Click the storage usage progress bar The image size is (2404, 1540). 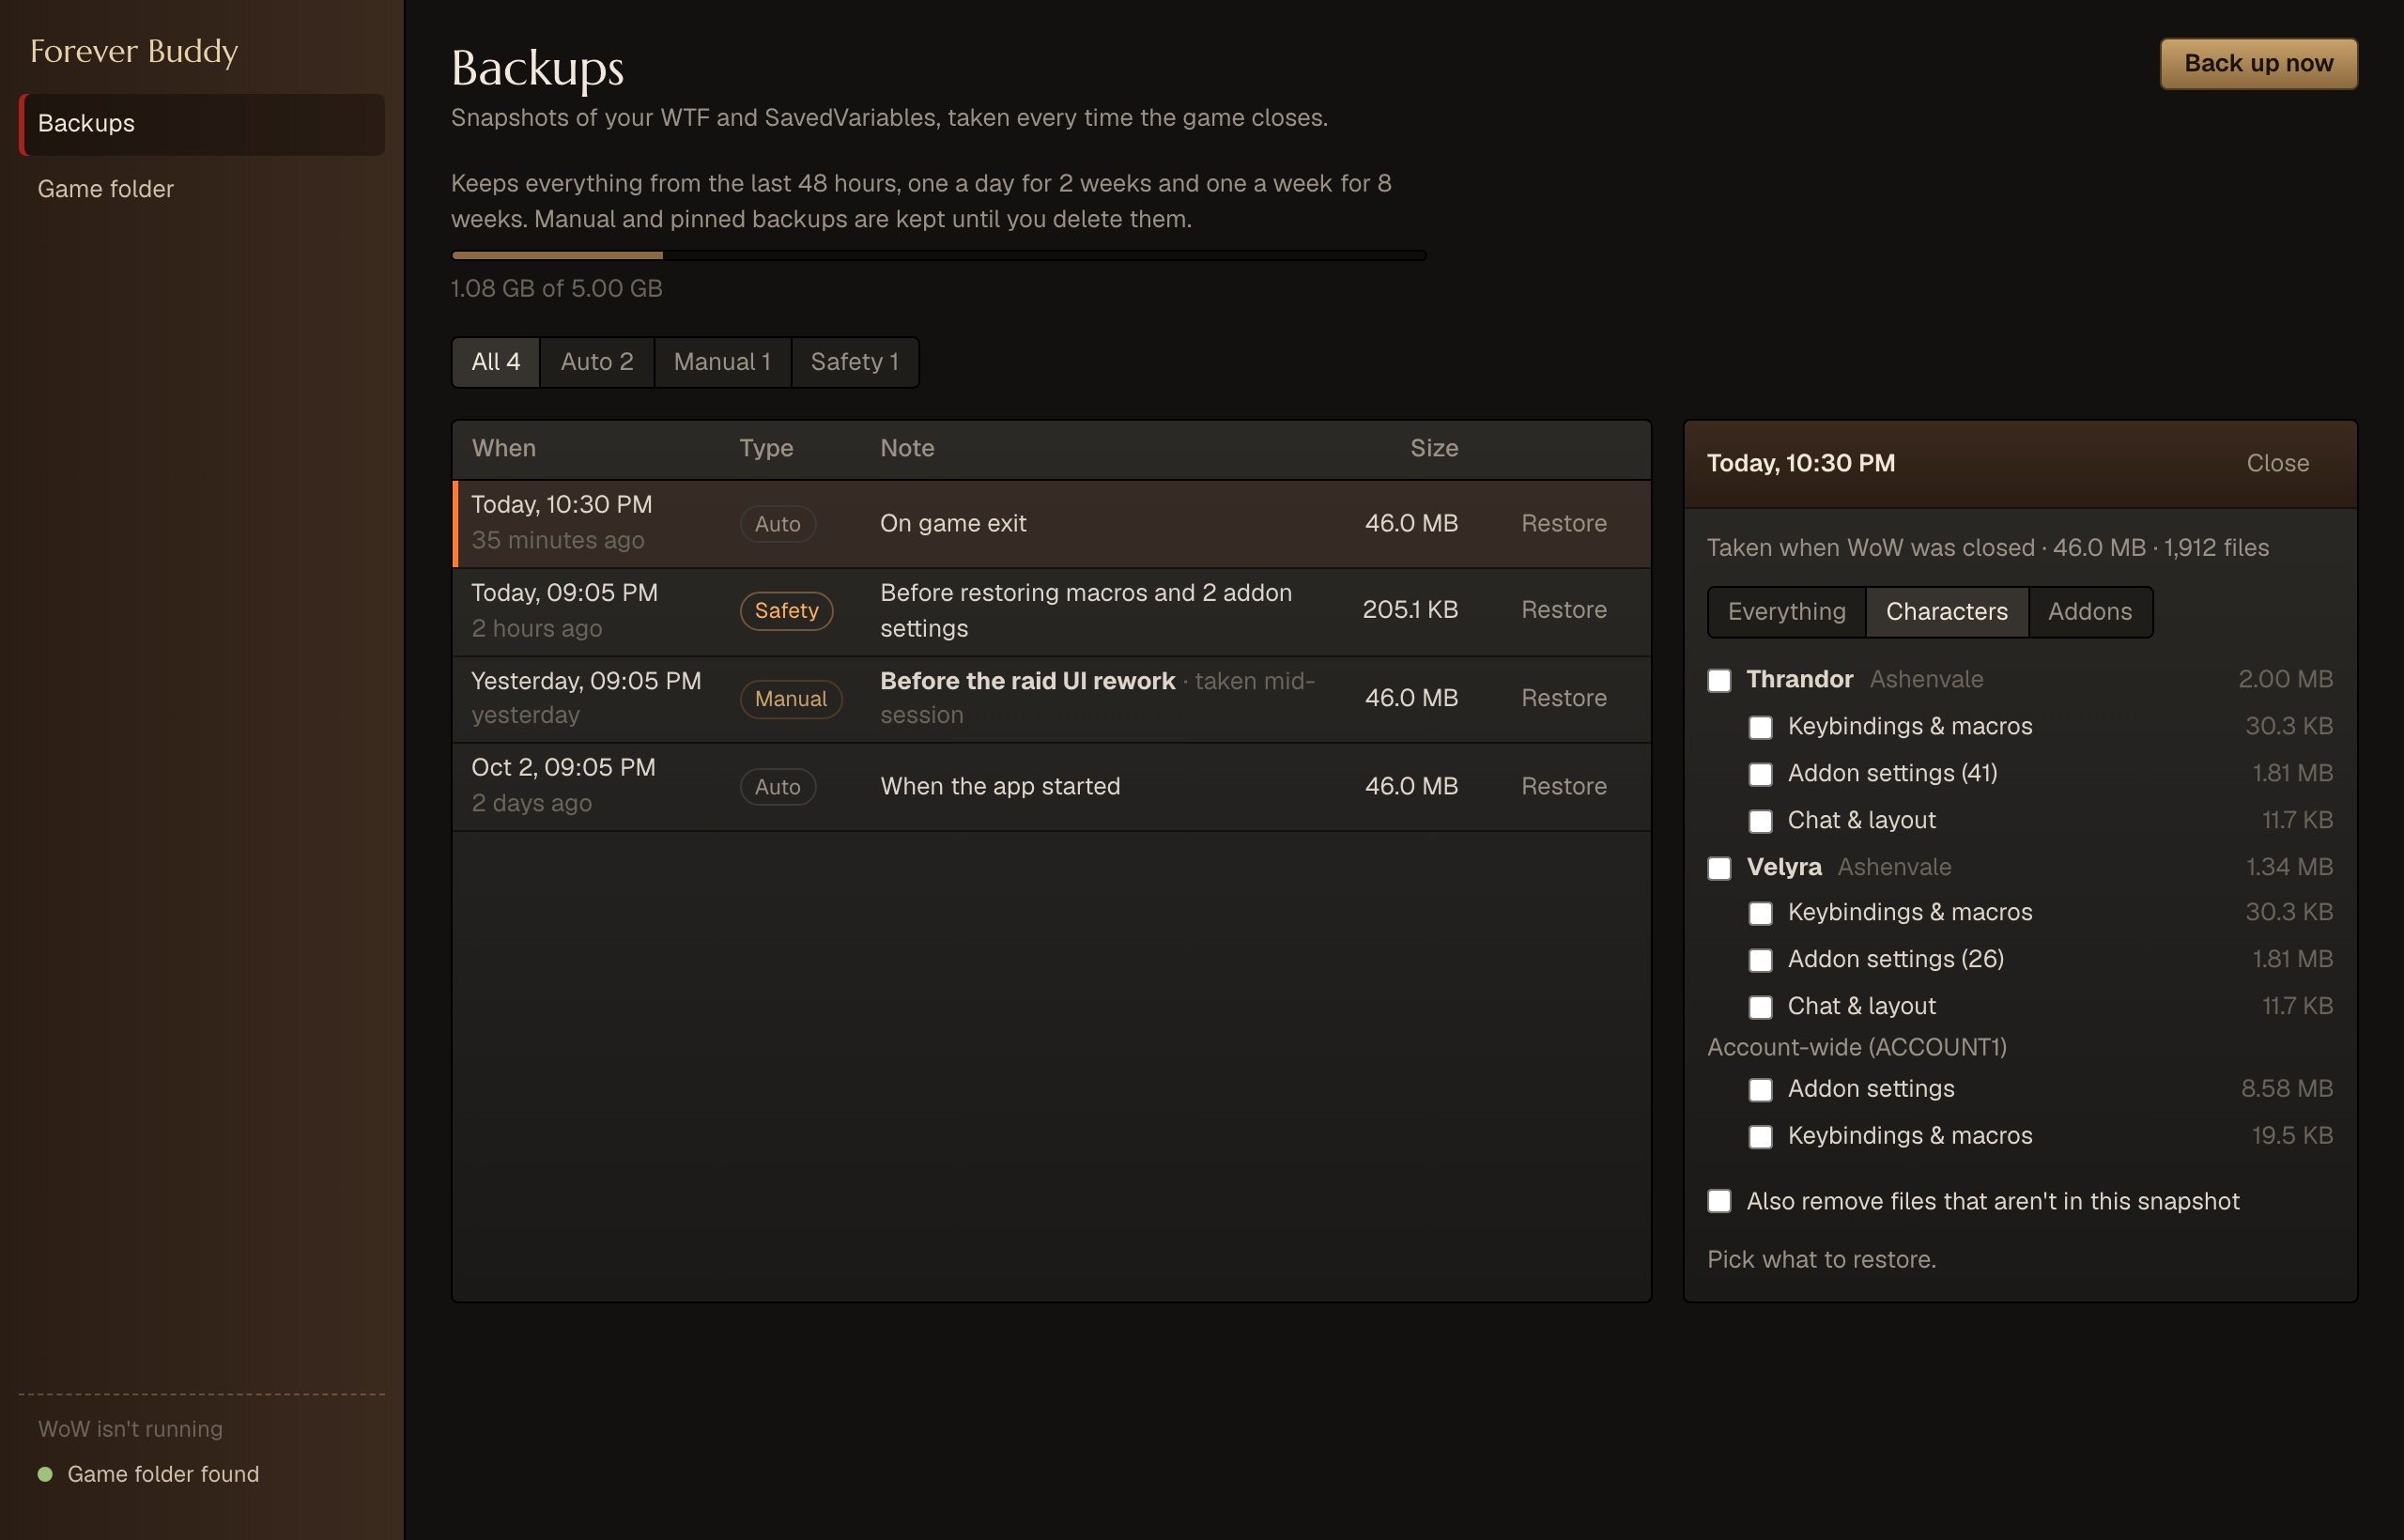[x=939, y=256]
